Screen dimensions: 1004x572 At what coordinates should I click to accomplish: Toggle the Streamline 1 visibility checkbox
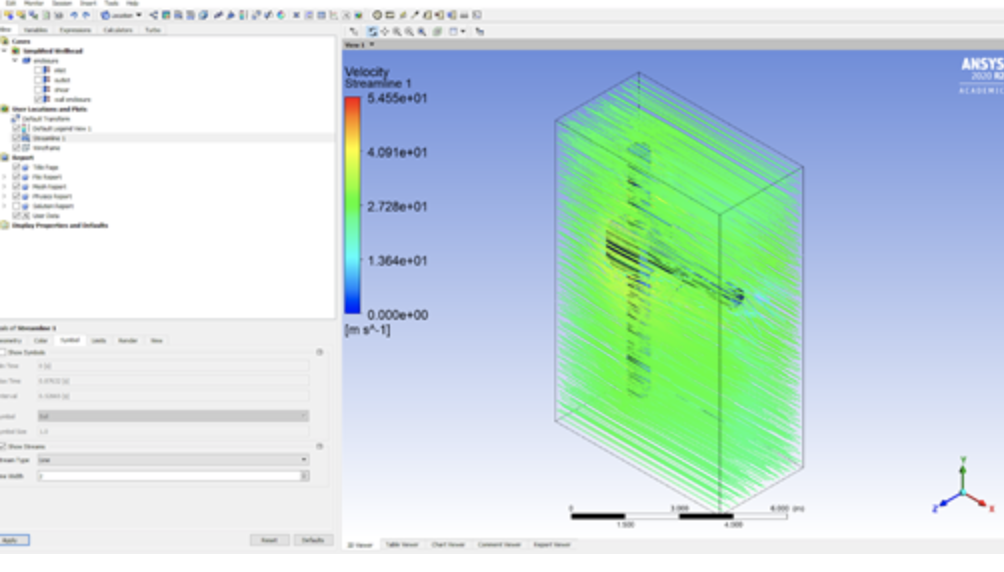(x=17, y=138)
